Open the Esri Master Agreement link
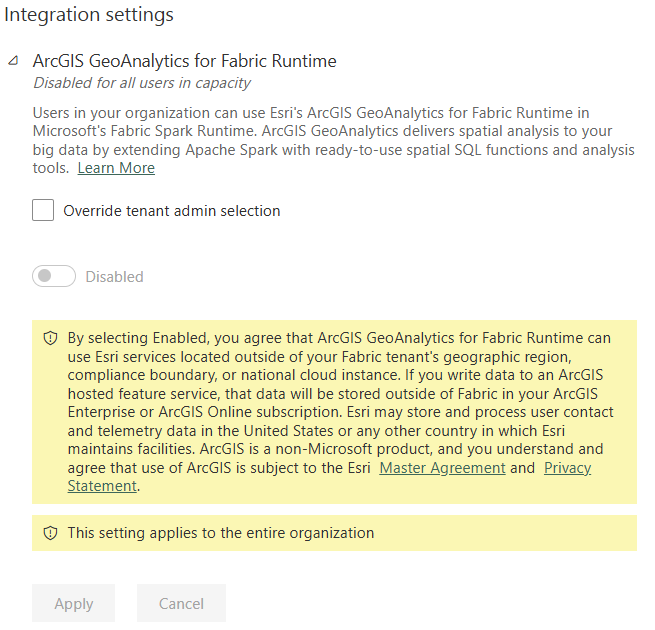 click(x=442, y=467)
